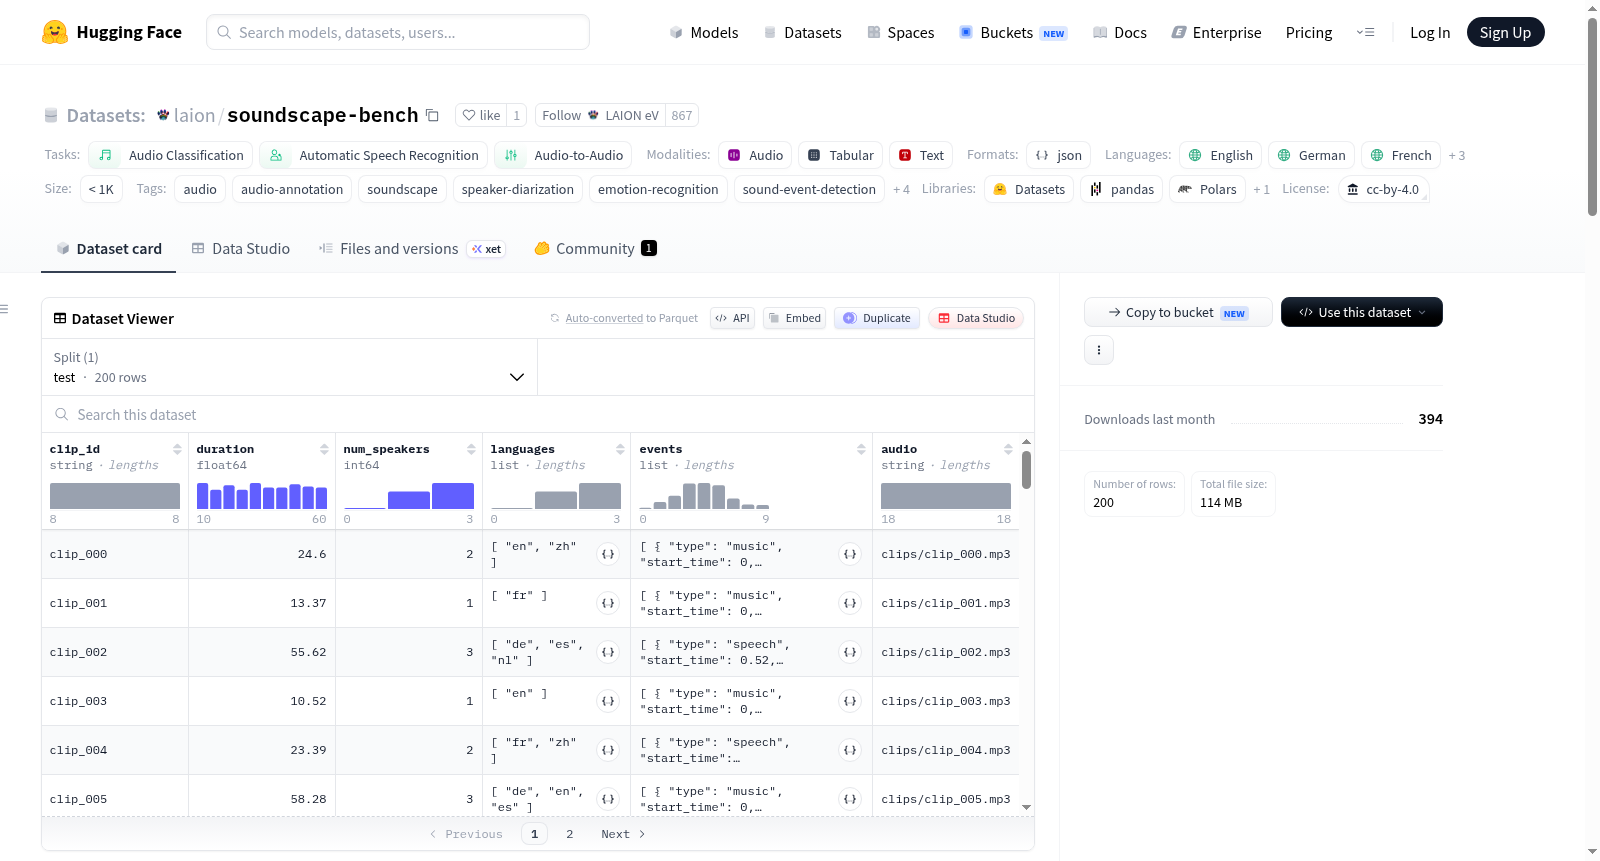Expand JSON cell for clip_004 events
Screen dimensions: 1600x861
(x=850, y=750)
